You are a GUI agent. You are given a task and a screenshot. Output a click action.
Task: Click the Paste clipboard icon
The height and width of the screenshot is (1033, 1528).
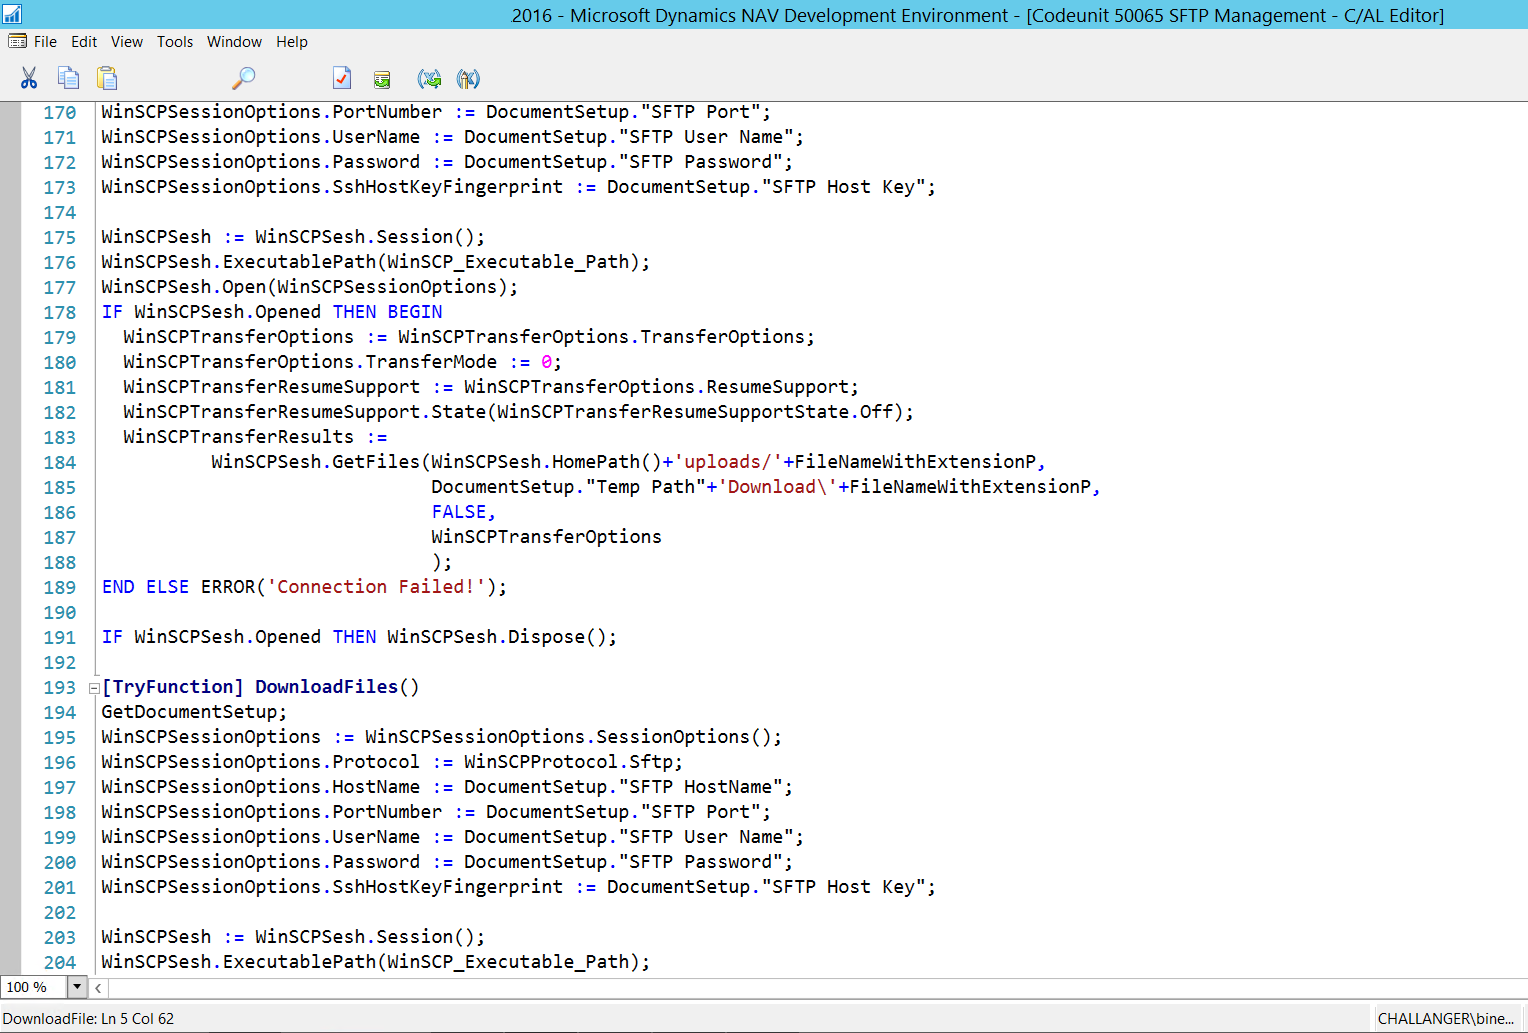[x=107, y=78]
